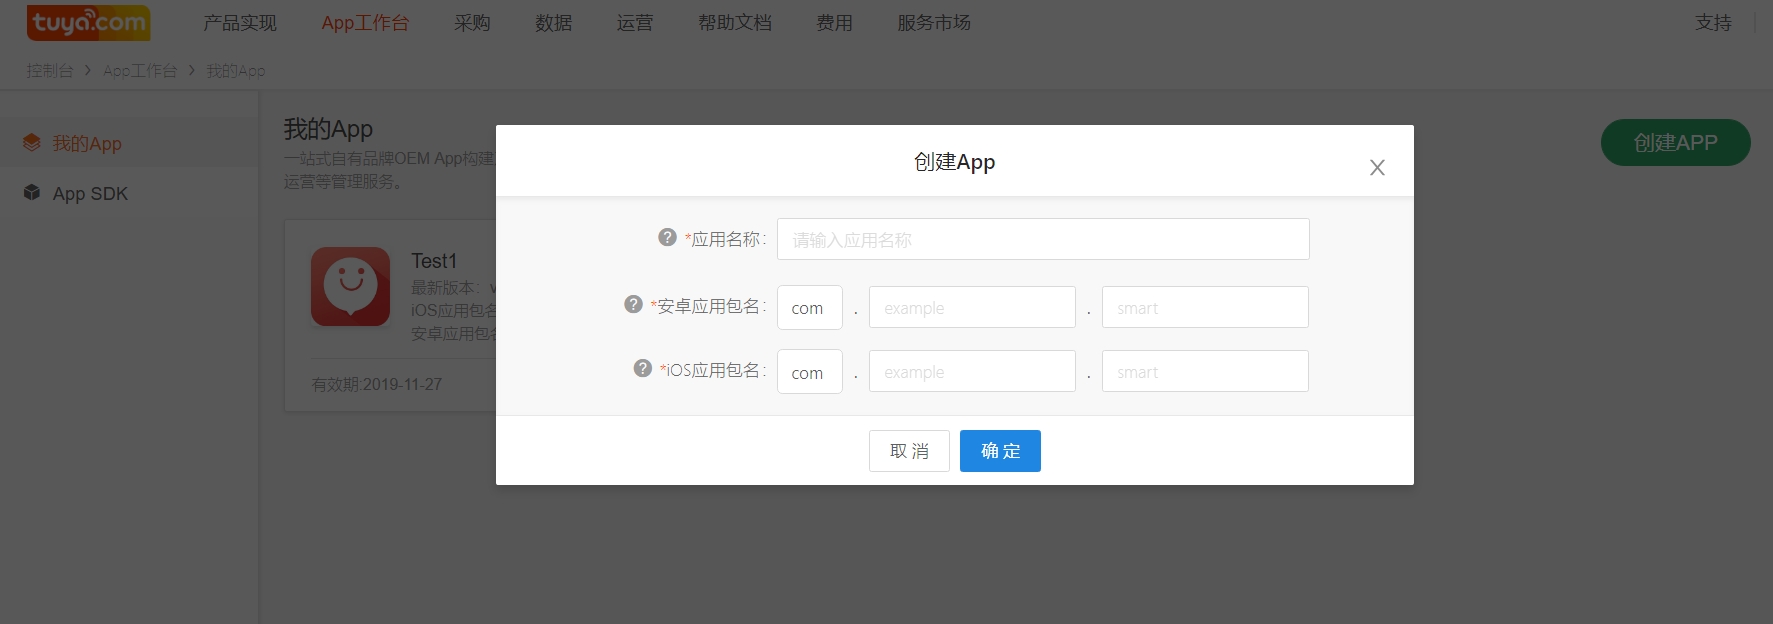Click the Android package 'example' field
Viewport: 1773px width, 624px height.
971,308
